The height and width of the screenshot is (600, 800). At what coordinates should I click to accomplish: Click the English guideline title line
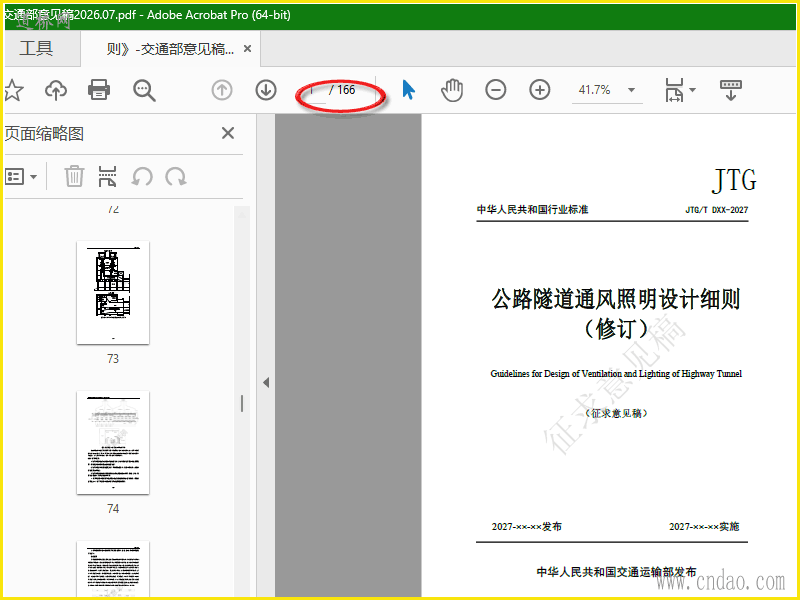(616, 374)
